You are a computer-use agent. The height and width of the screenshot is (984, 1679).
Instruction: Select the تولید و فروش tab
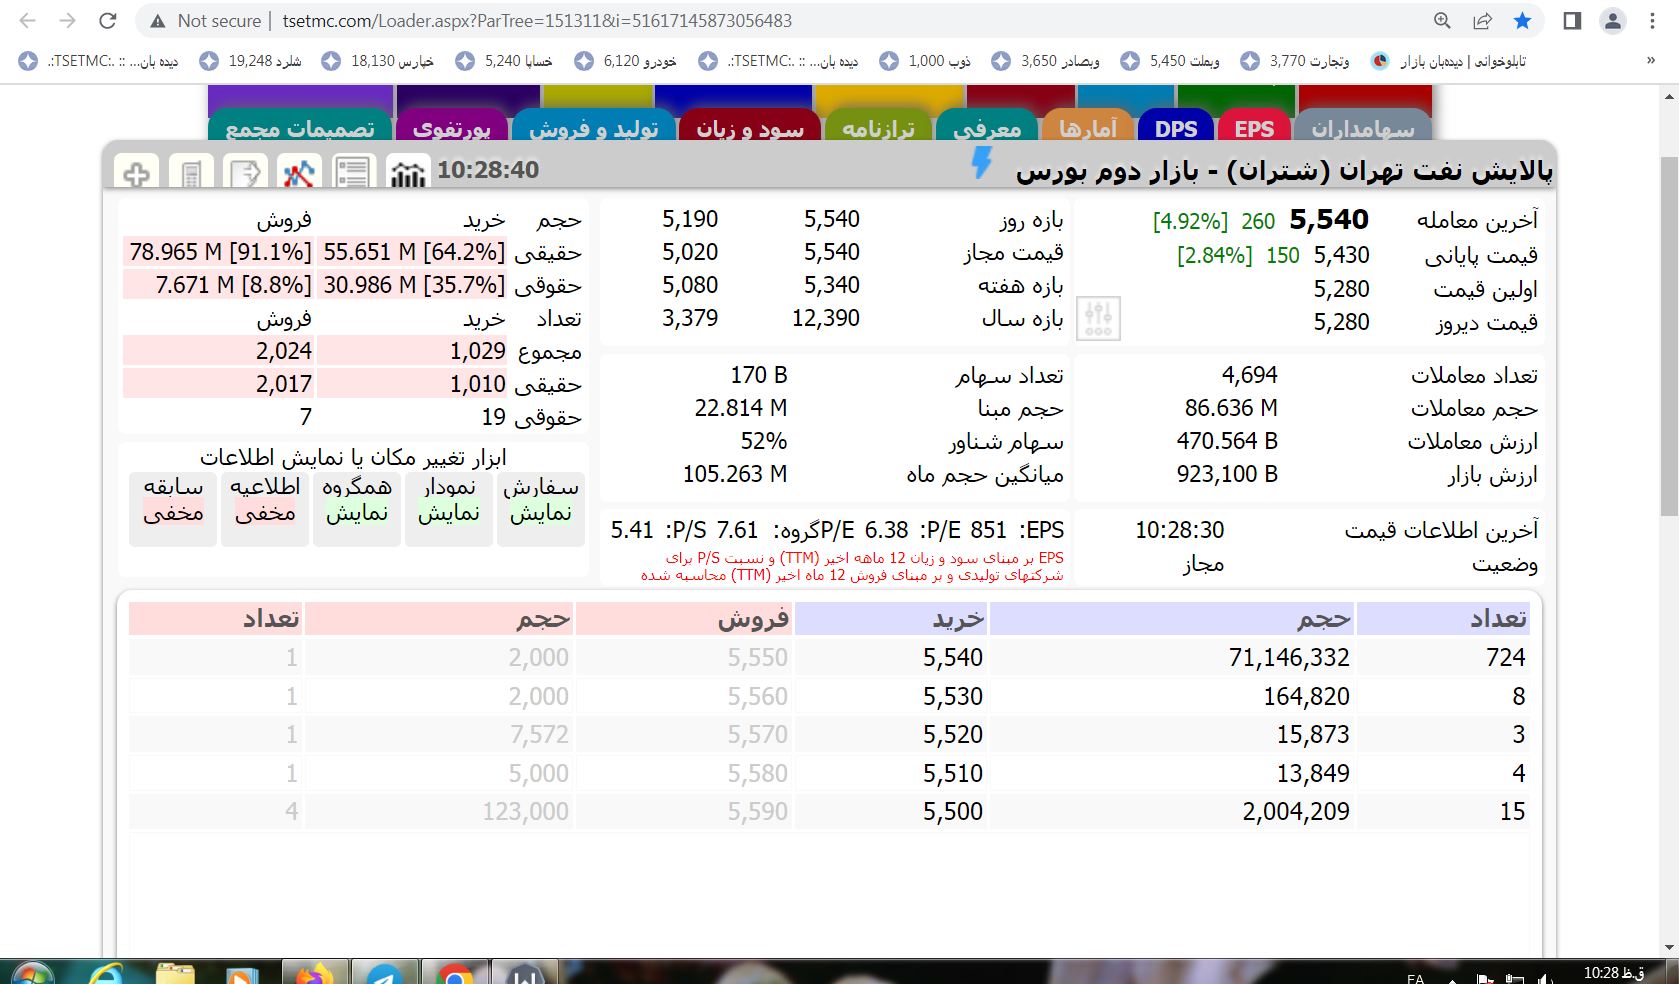coord(593,126)
